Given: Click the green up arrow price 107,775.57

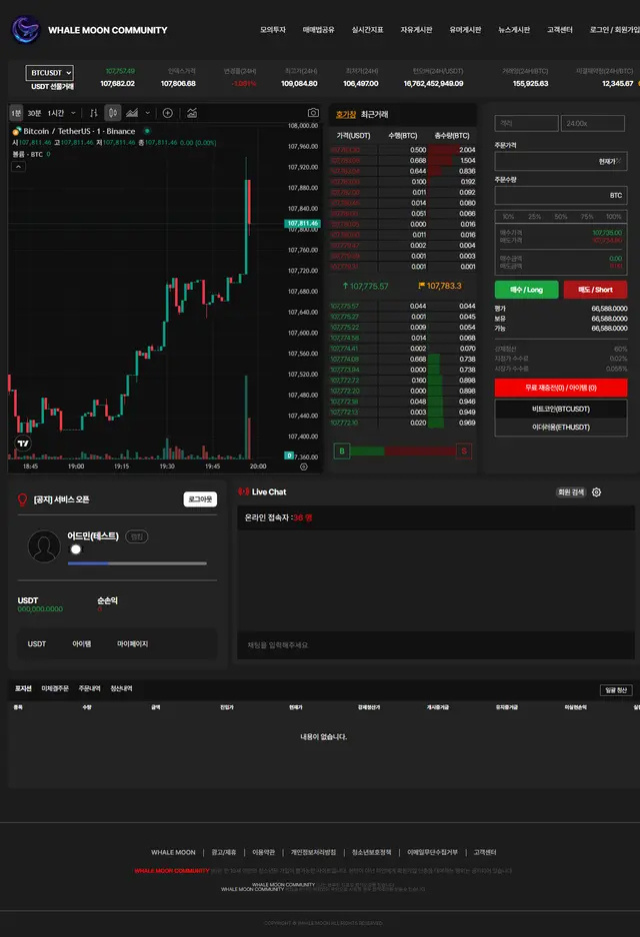Looking at the screenshot, I should 365,286.
